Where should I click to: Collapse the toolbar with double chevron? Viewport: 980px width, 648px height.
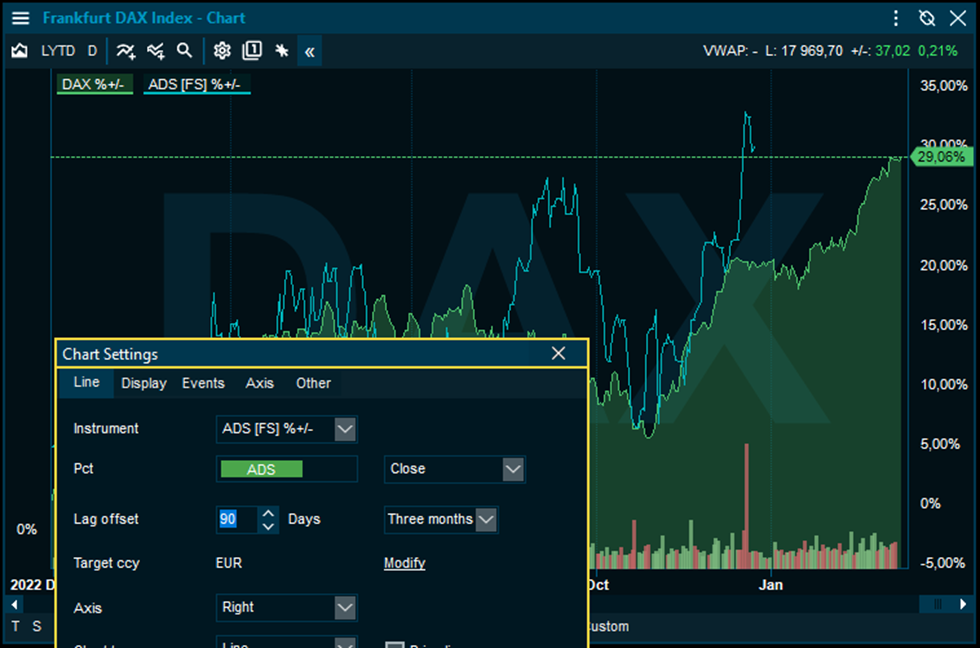(x=310, y=51)
